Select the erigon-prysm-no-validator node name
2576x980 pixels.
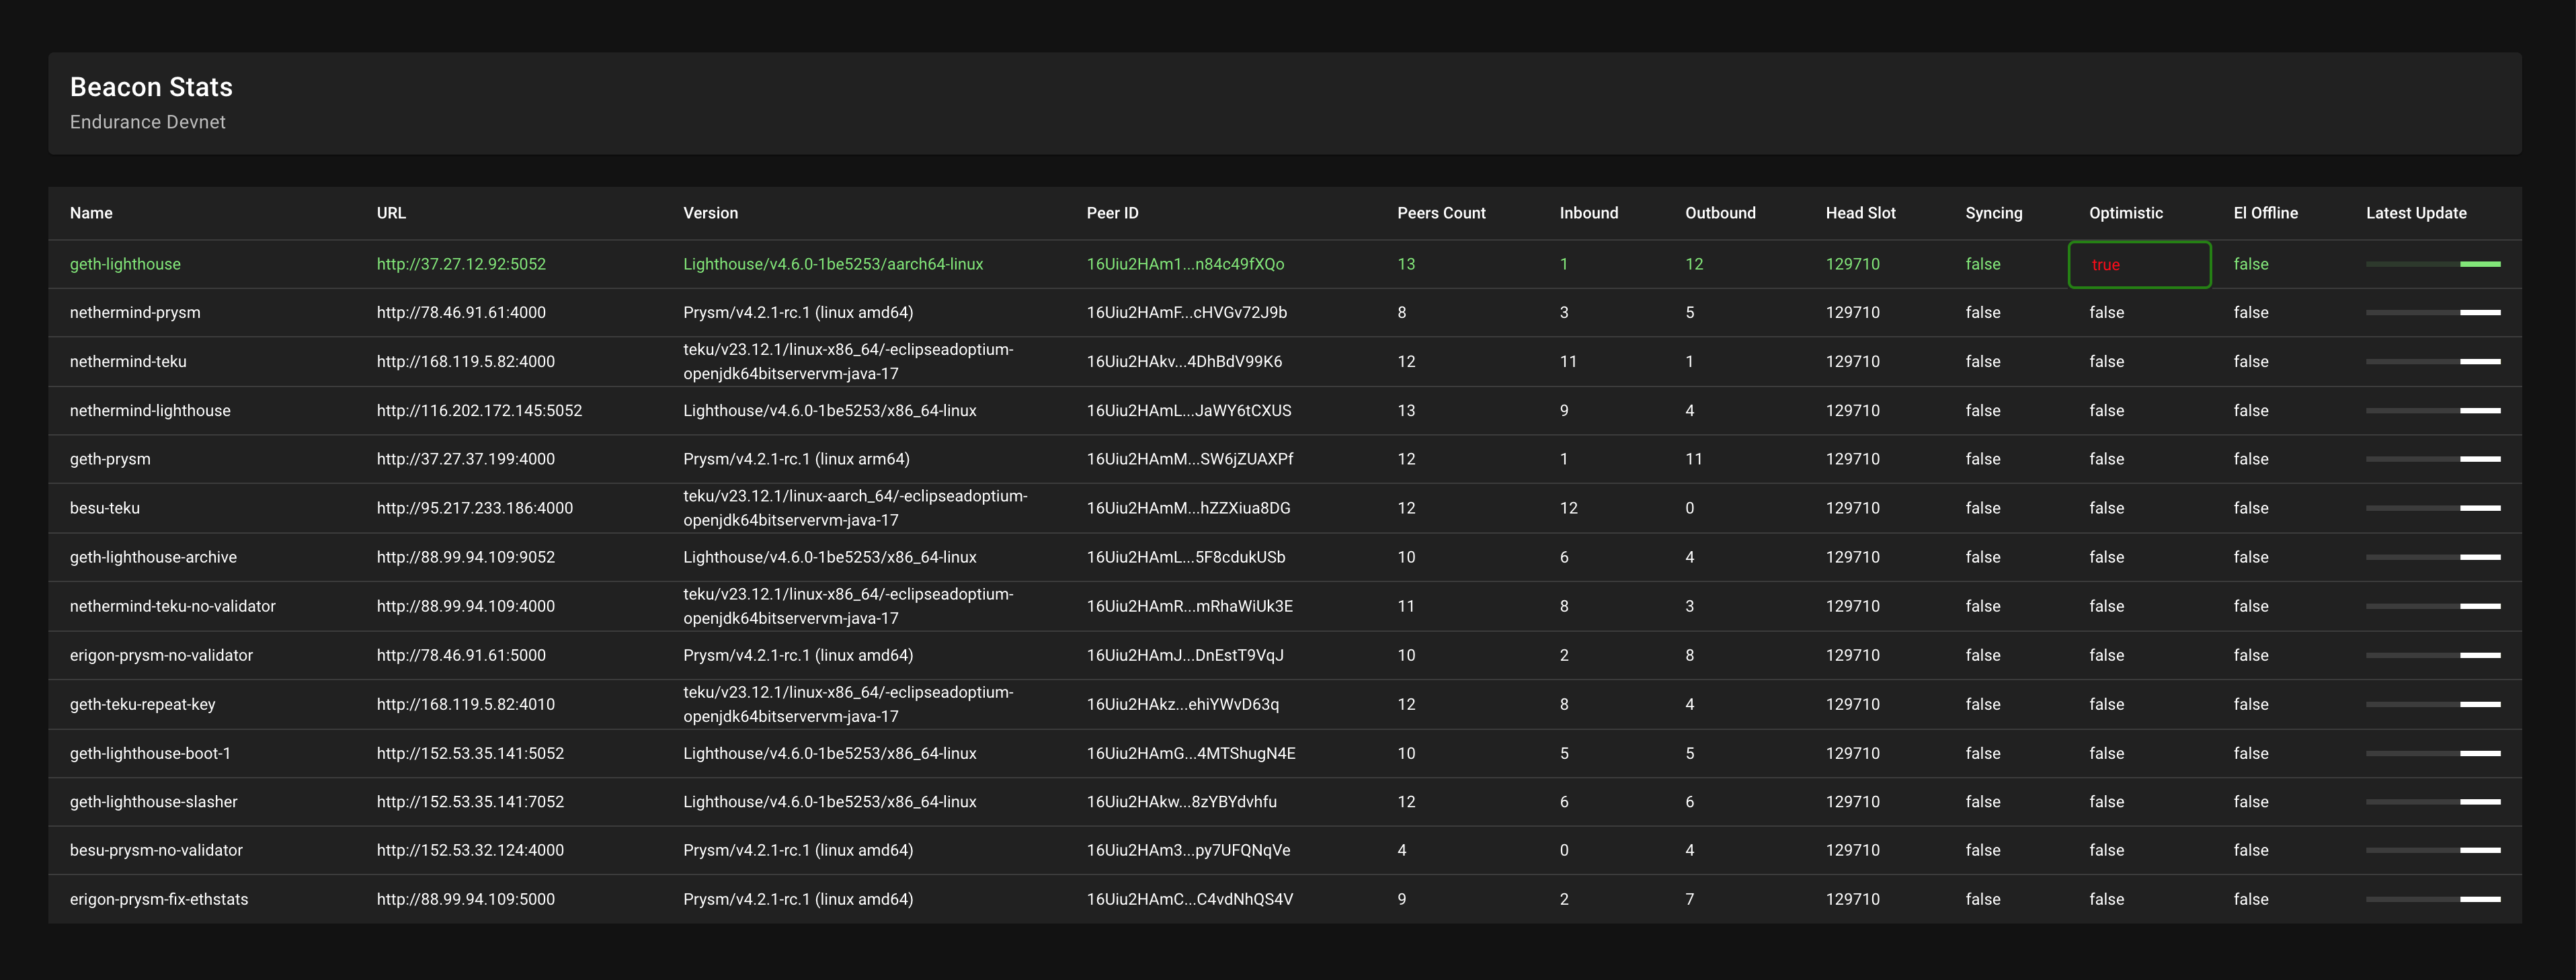161,655
